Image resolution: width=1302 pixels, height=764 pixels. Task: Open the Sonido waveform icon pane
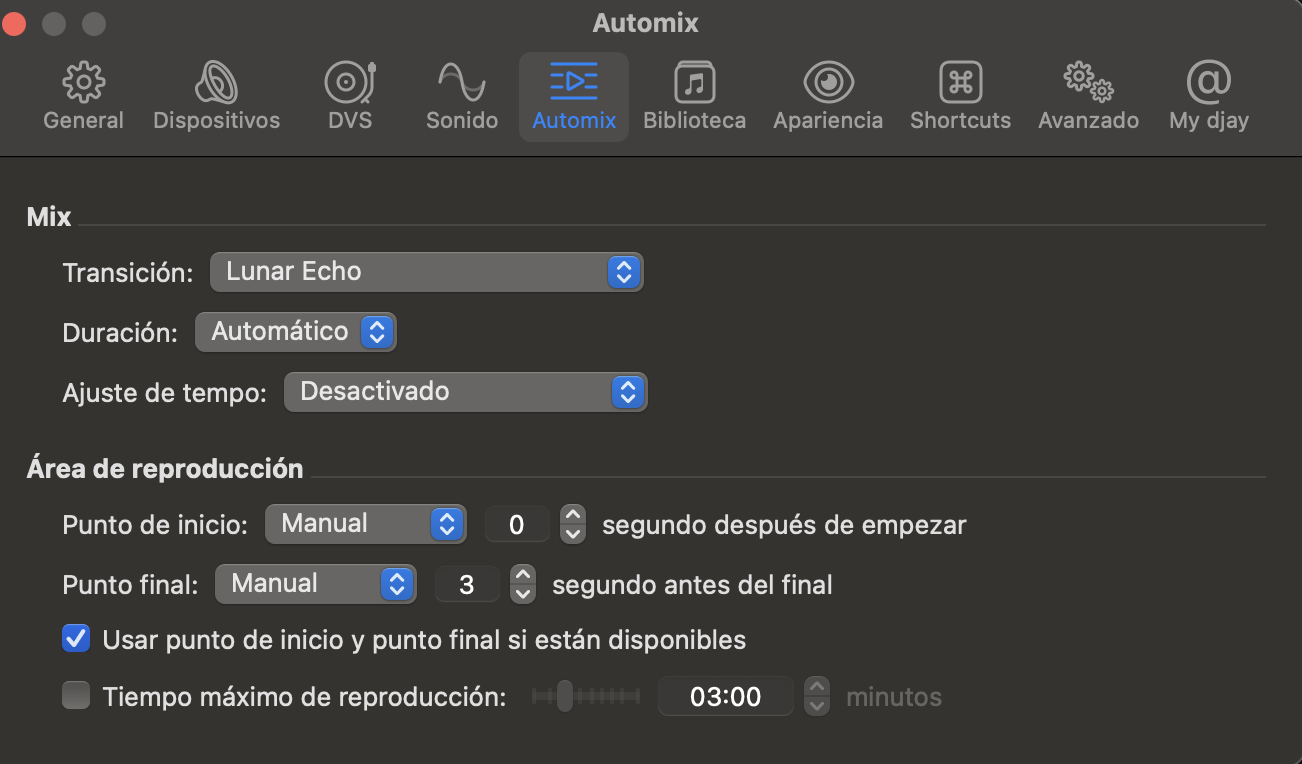point(462,96)
